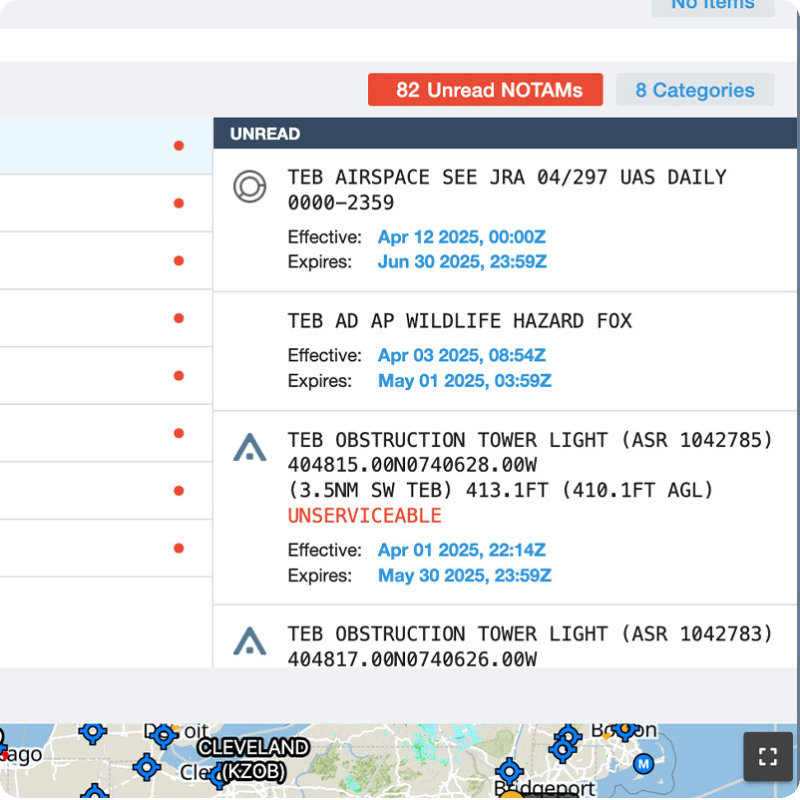800x800 pixels.
Task: Click effective date Apr 01 2025, 22:14Z
Action: 462,550
